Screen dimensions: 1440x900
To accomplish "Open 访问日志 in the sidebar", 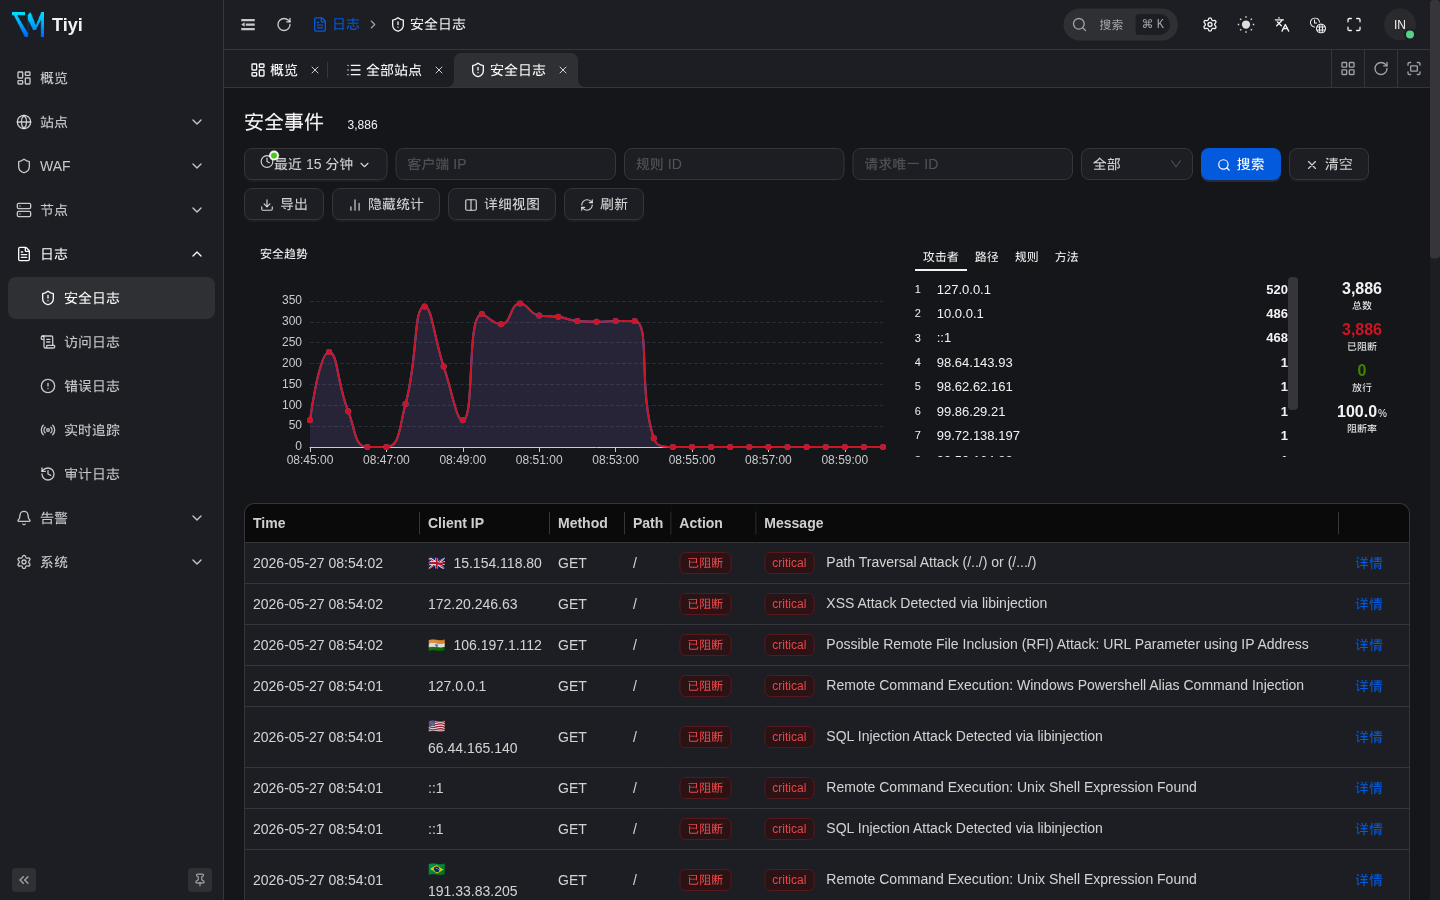I will point(111,342).
